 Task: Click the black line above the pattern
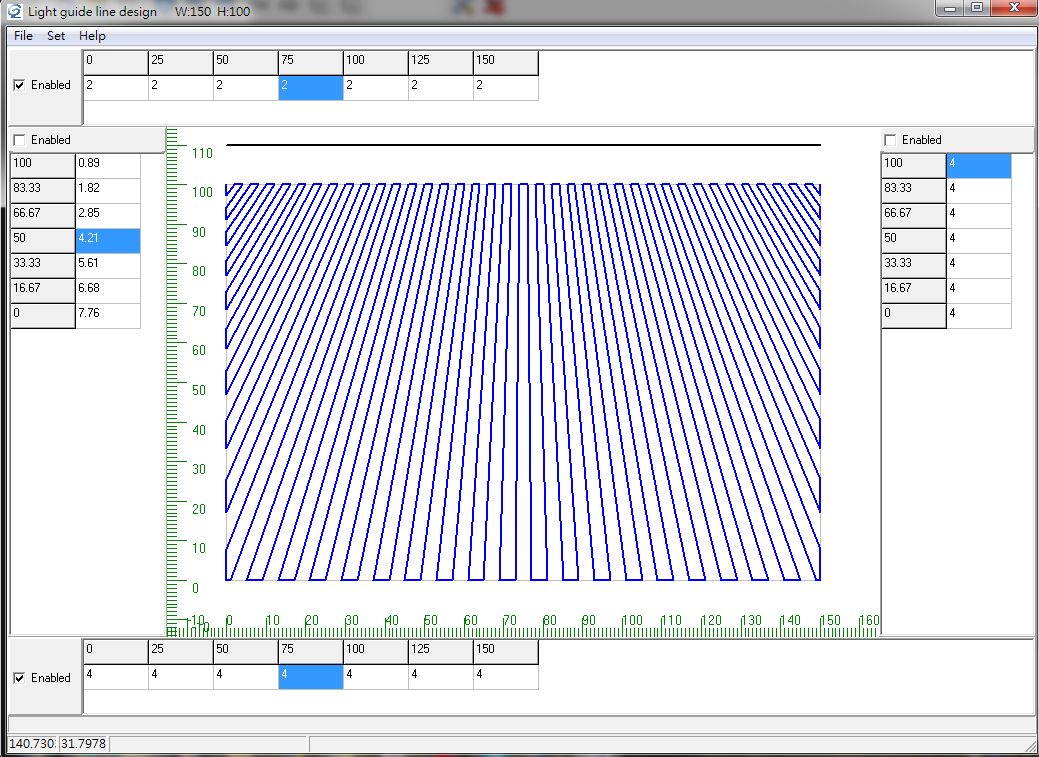pos(523,145)
